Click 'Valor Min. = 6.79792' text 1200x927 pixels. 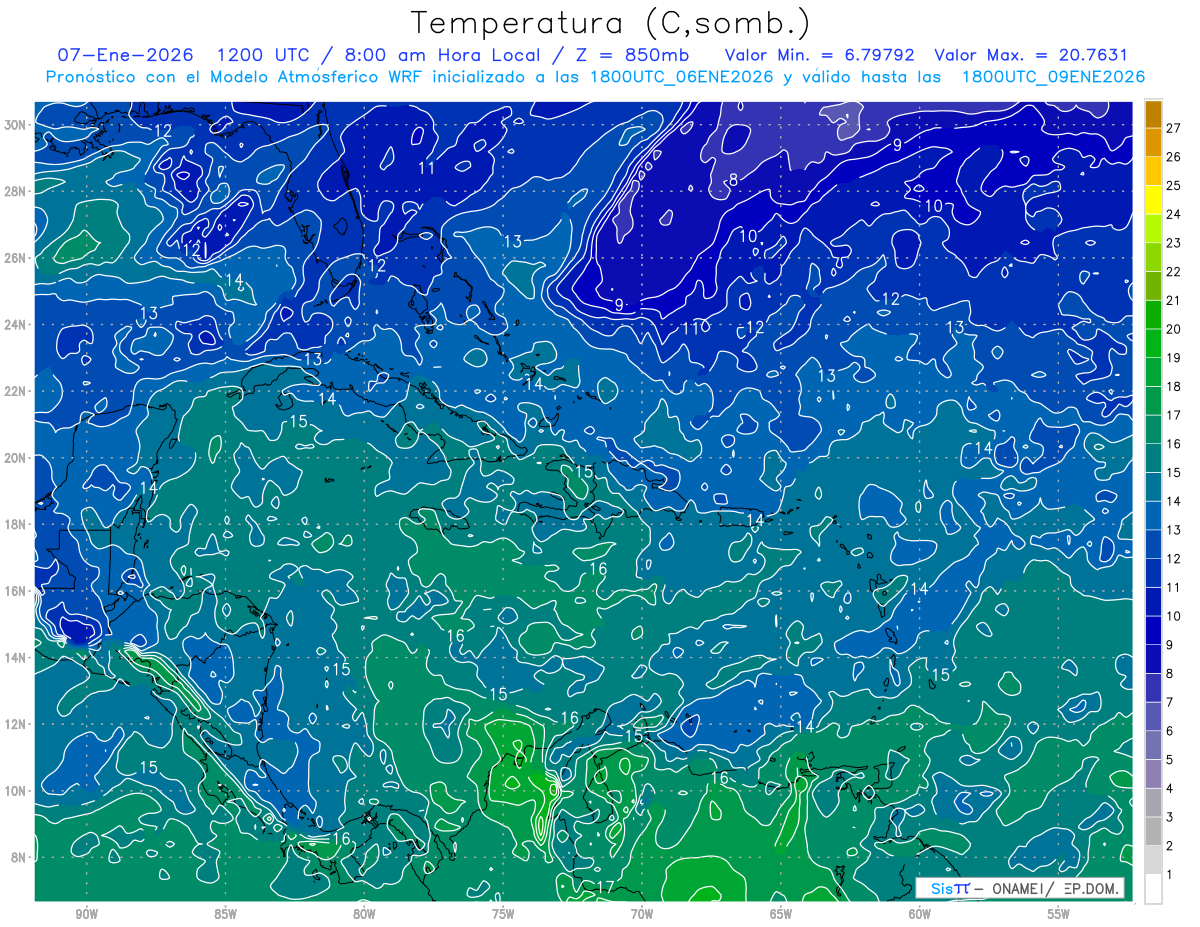819,55
